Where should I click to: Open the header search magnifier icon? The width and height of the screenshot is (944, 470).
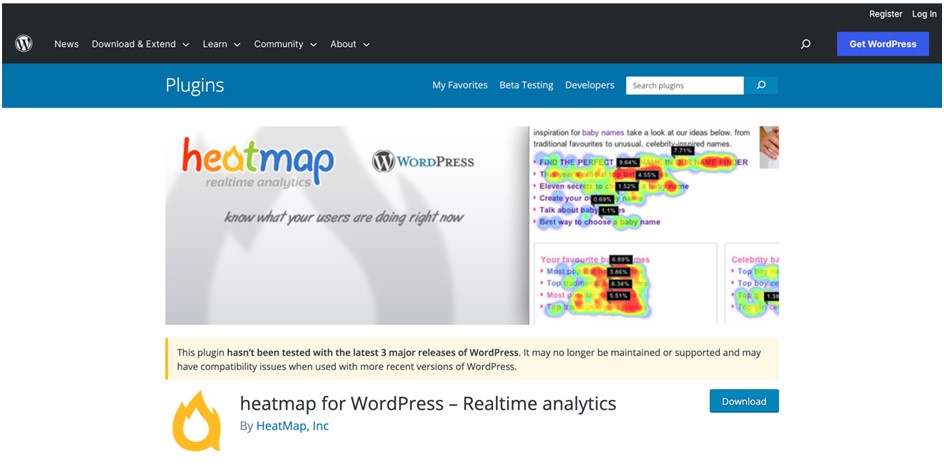pos(806,44)
